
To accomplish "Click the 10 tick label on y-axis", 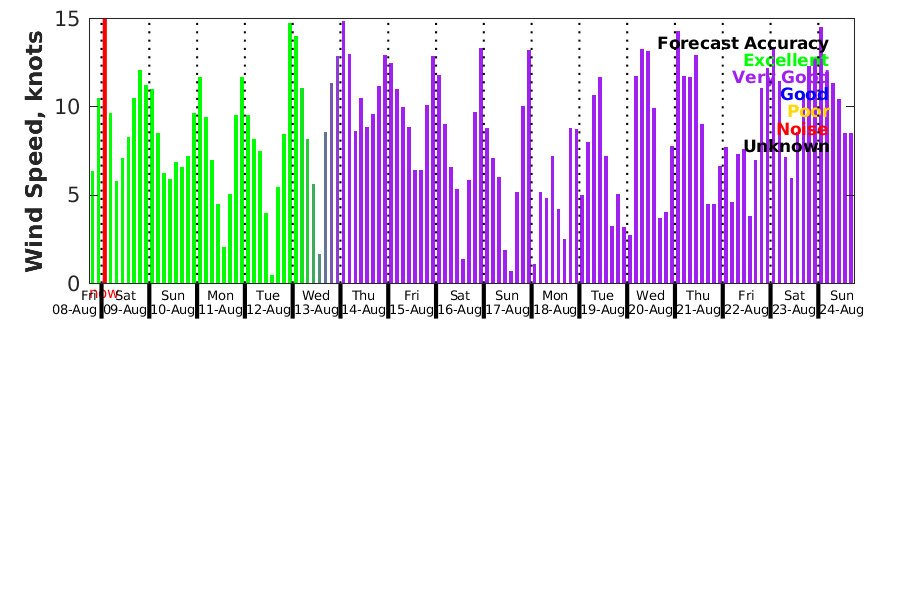I will [x=67, y=107].
